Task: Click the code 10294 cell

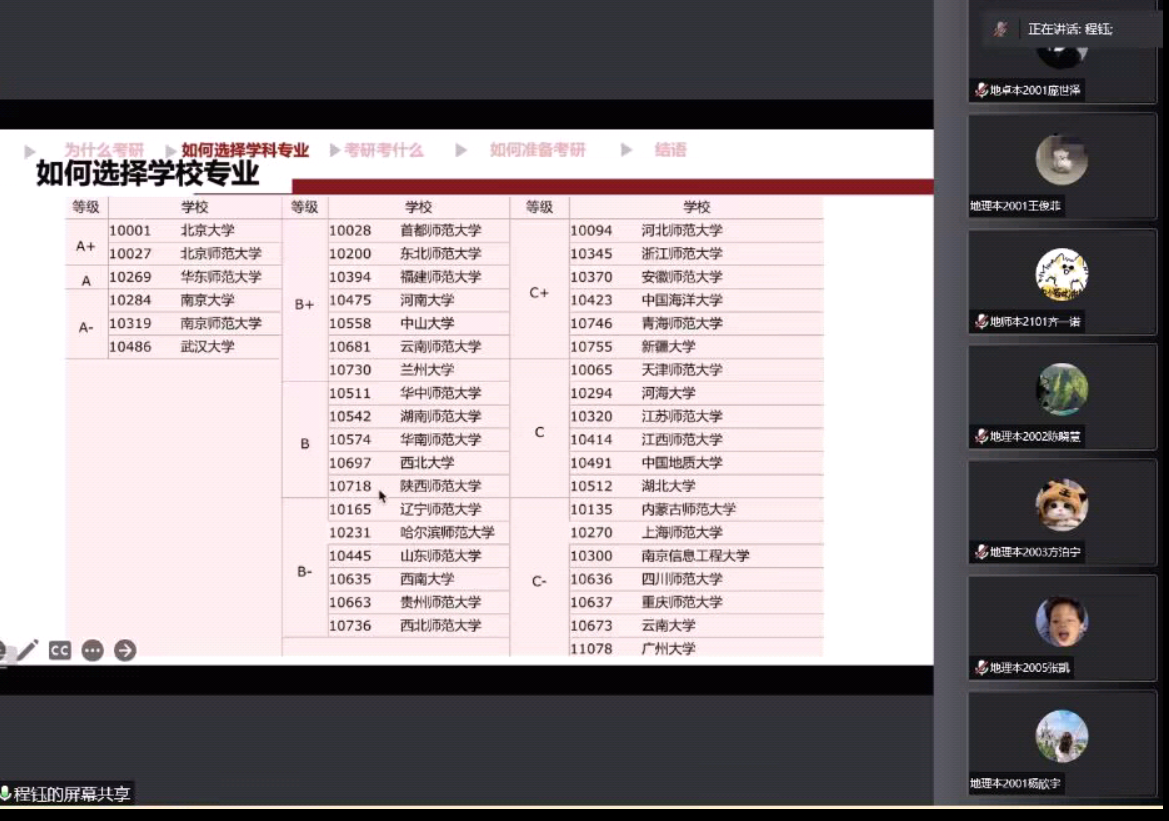Action: tap(591, 393)
